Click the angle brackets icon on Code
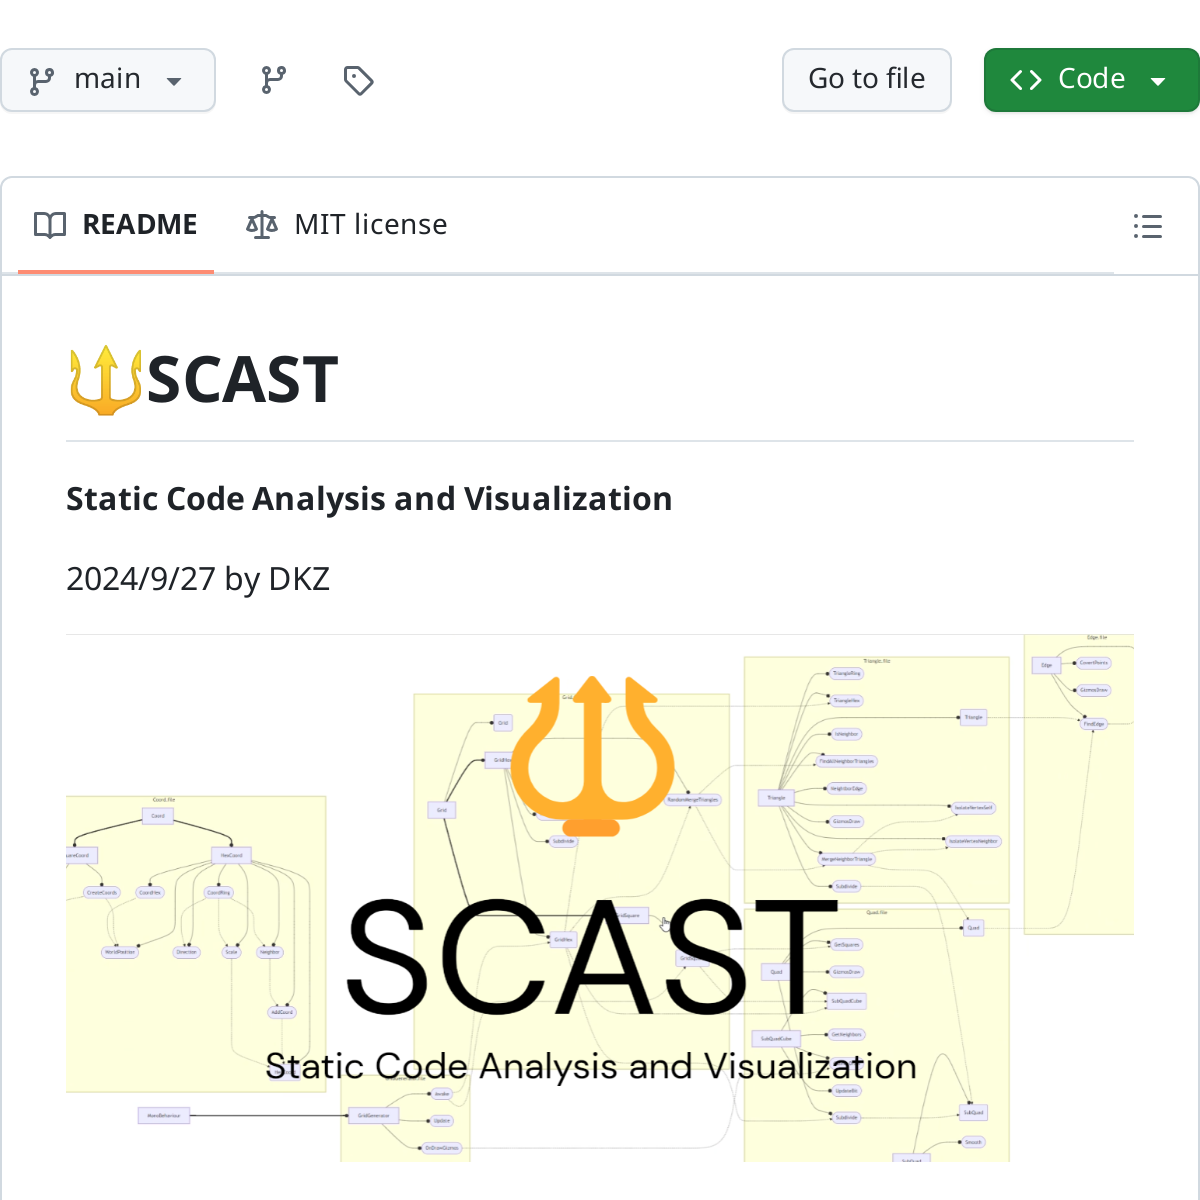This screenshot has height=1200, width=1200. (x=1026, y=80)
